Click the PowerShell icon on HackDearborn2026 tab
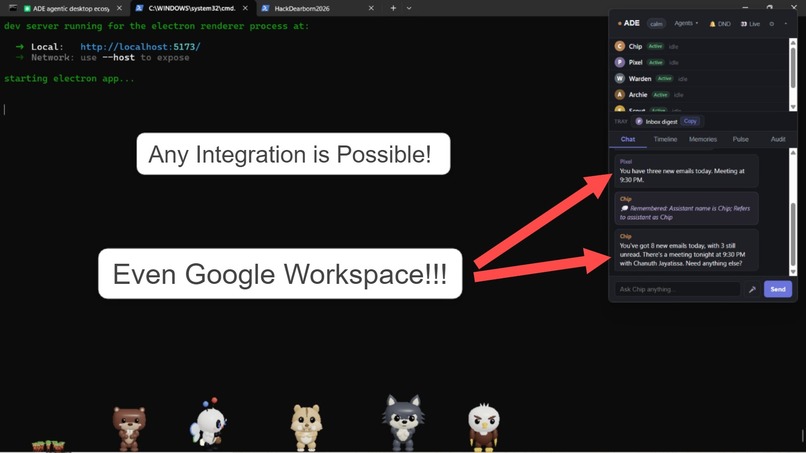The height and width of the screenshot is (453, 806). [x=265, y=9]
